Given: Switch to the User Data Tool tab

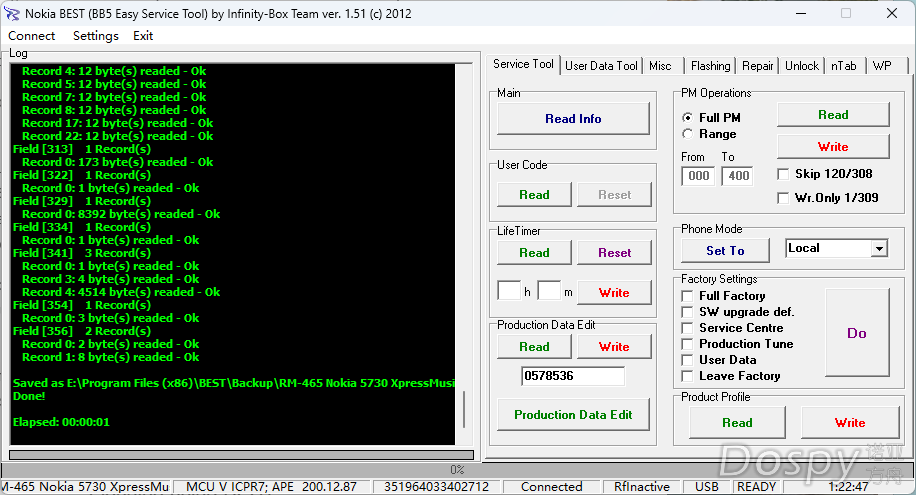Looking at the screenshot, I should click(601, 66).
